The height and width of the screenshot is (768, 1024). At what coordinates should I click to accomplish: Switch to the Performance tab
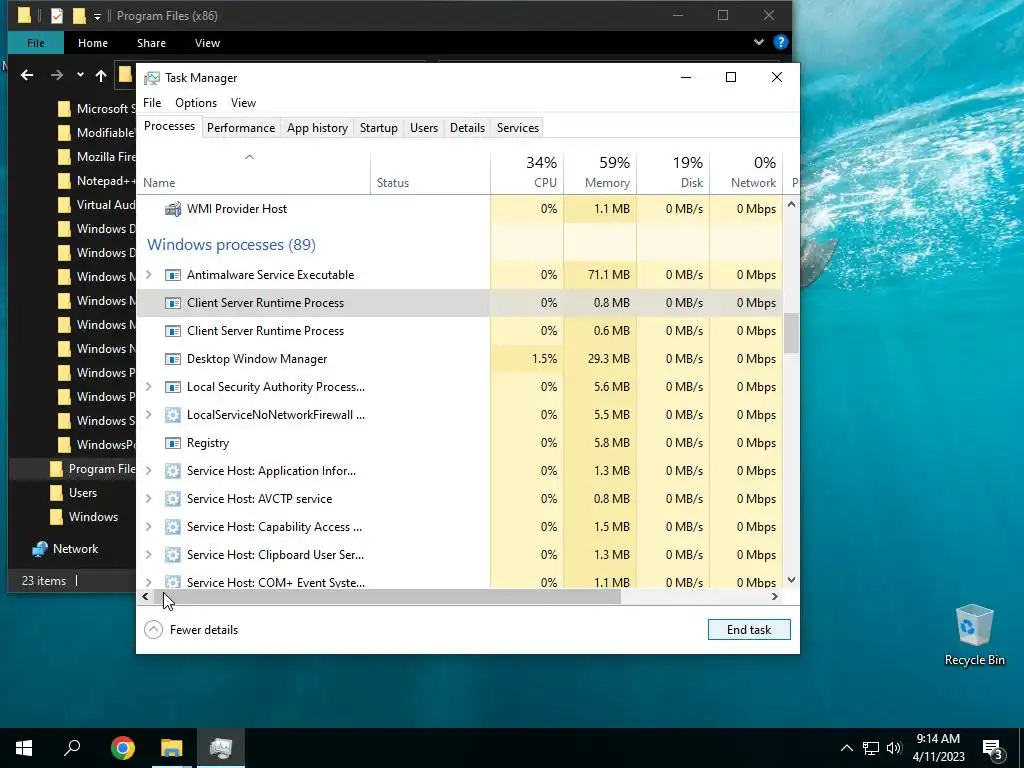coord(241,128)
